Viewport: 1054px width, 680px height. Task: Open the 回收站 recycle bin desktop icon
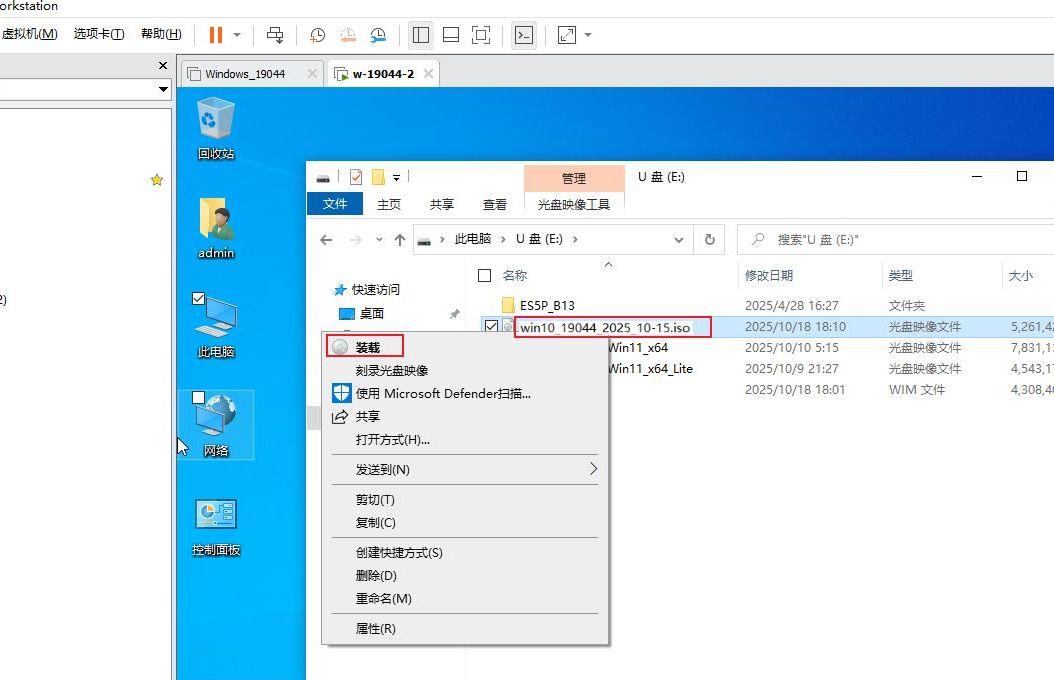216,125
